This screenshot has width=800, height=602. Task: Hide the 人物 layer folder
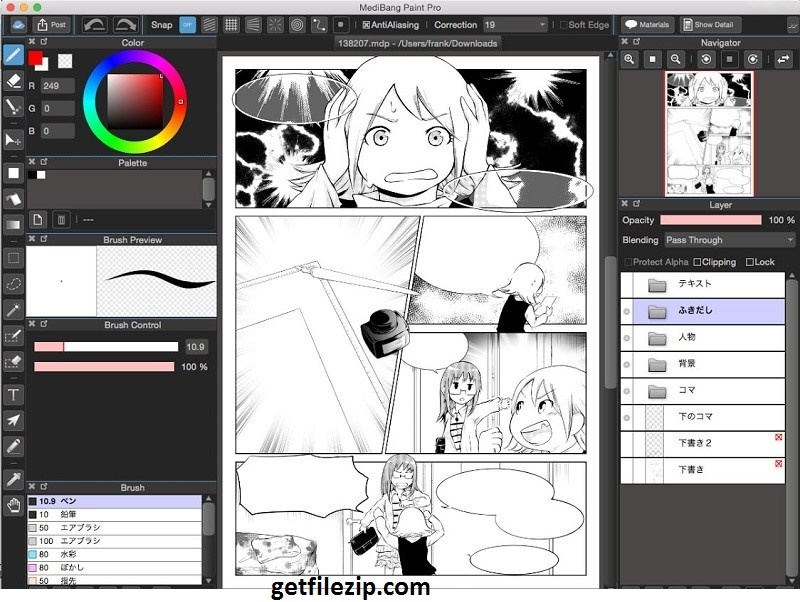(x=627, y=338)
